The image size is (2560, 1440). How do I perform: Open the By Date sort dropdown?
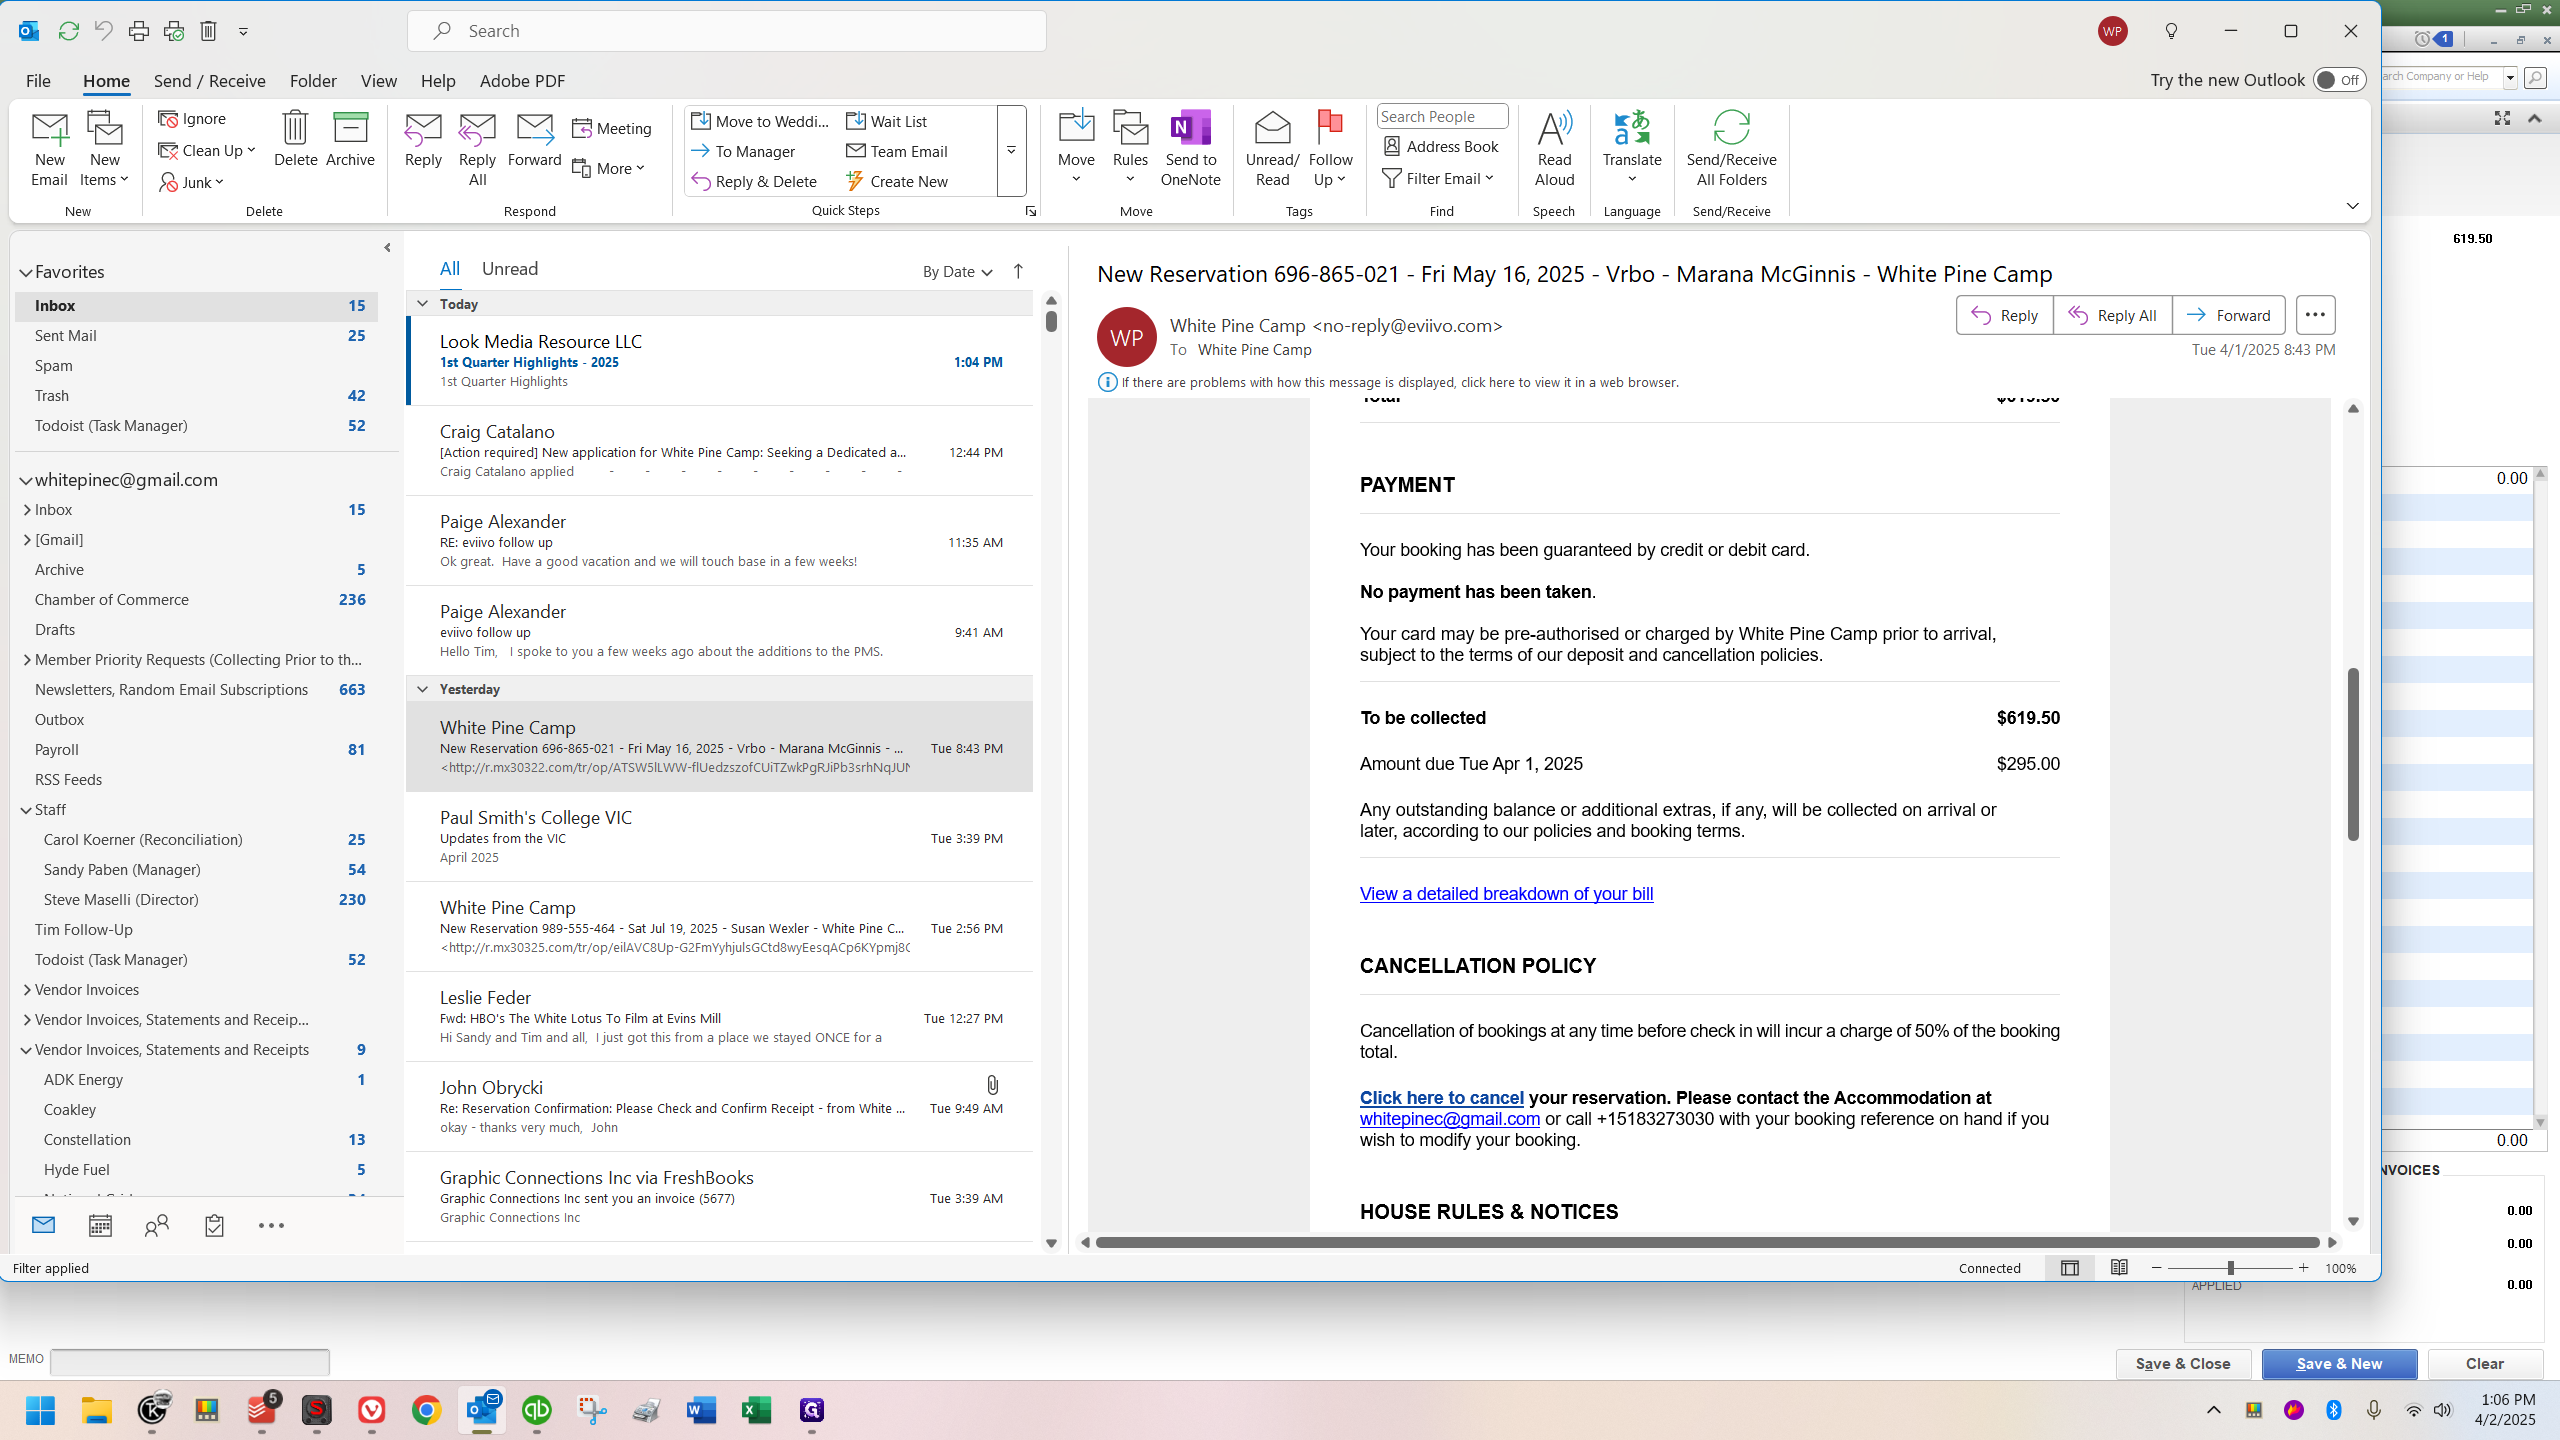(957, 272)
